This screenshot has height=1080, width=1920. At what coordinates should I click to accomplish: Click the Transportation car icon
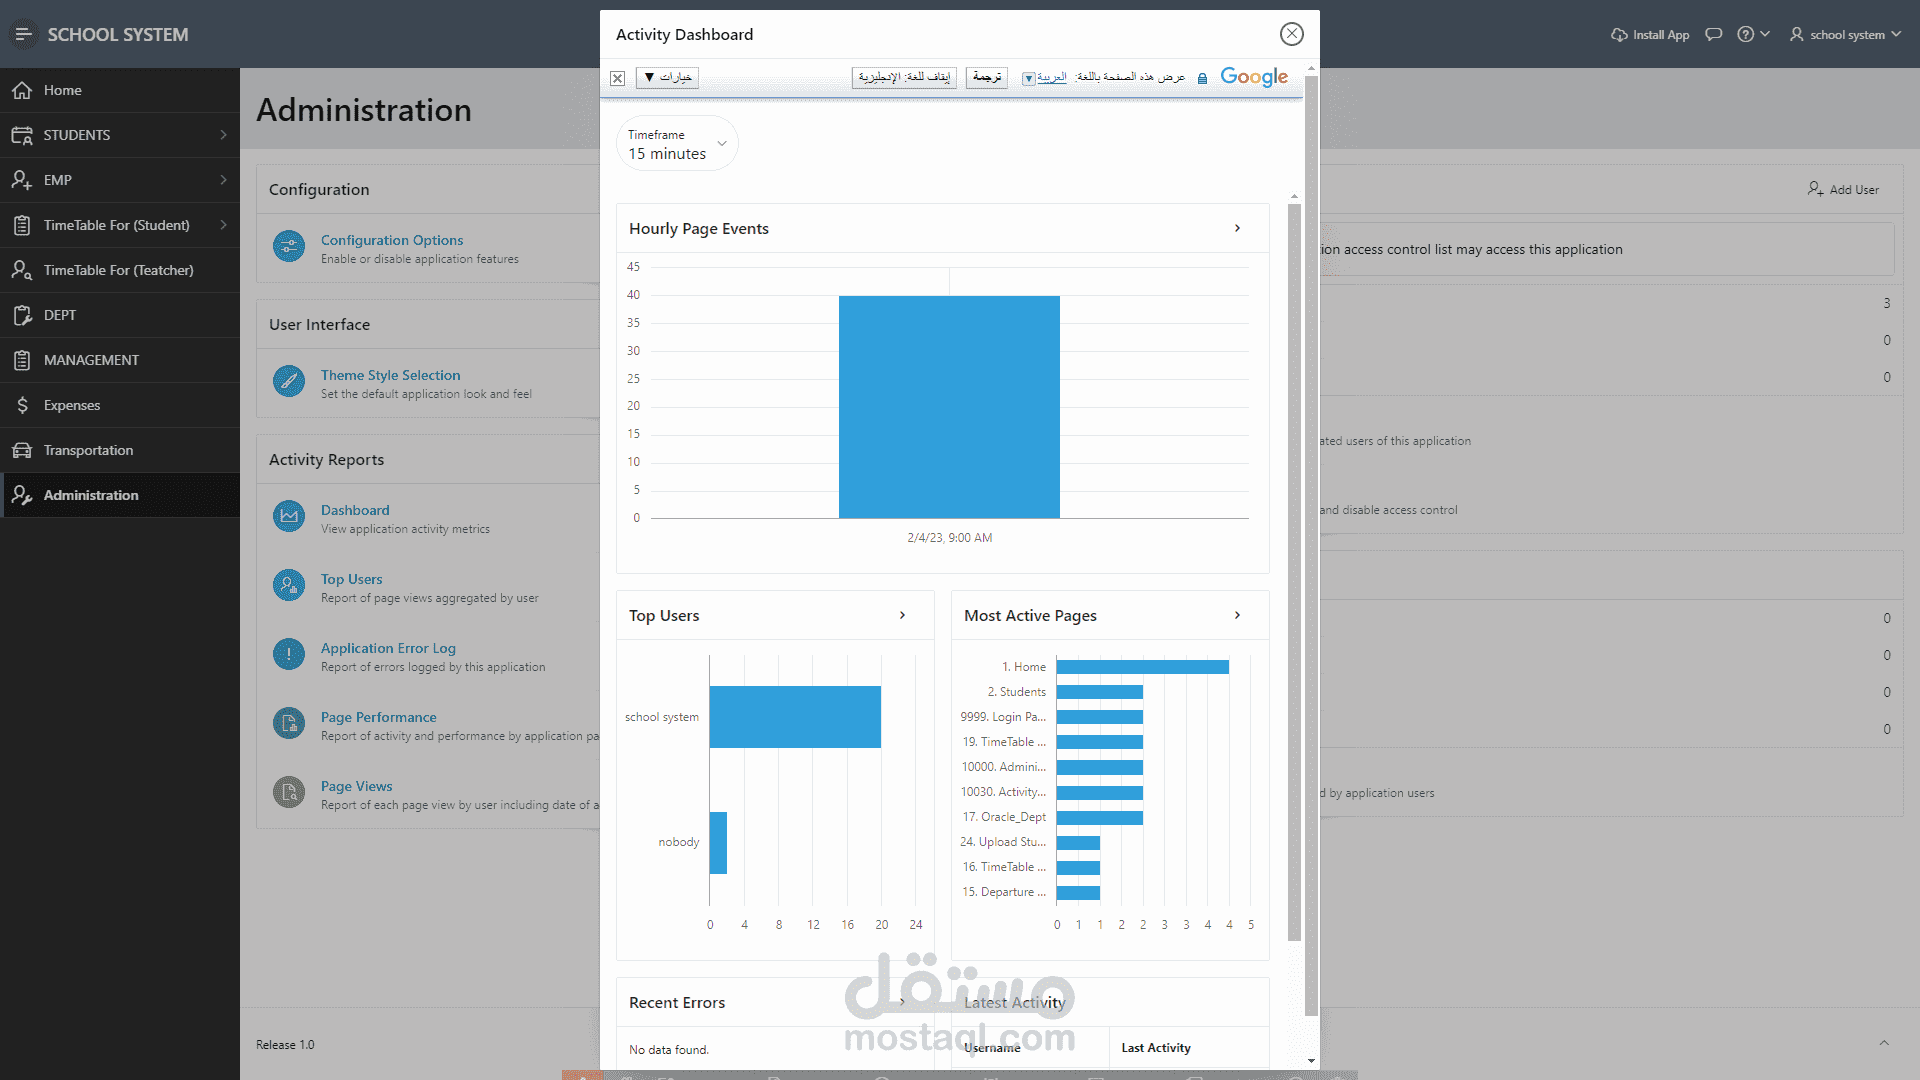(x=22, y=450)
